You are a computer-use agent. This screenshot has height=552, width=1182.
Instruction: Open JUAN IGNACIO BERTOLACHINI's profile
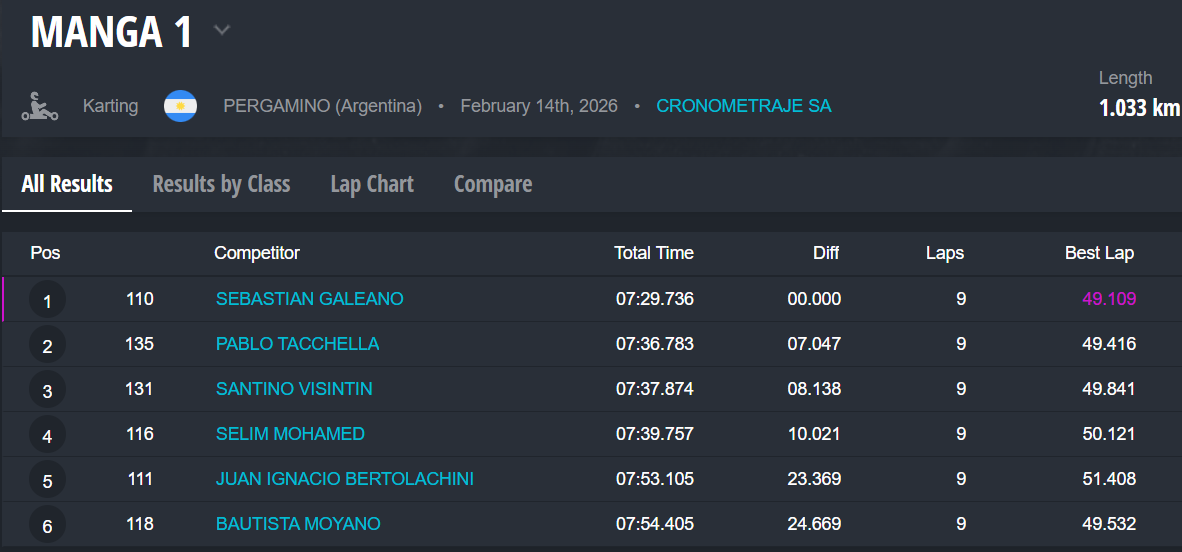pyautogui.click(x=344, y=479)
